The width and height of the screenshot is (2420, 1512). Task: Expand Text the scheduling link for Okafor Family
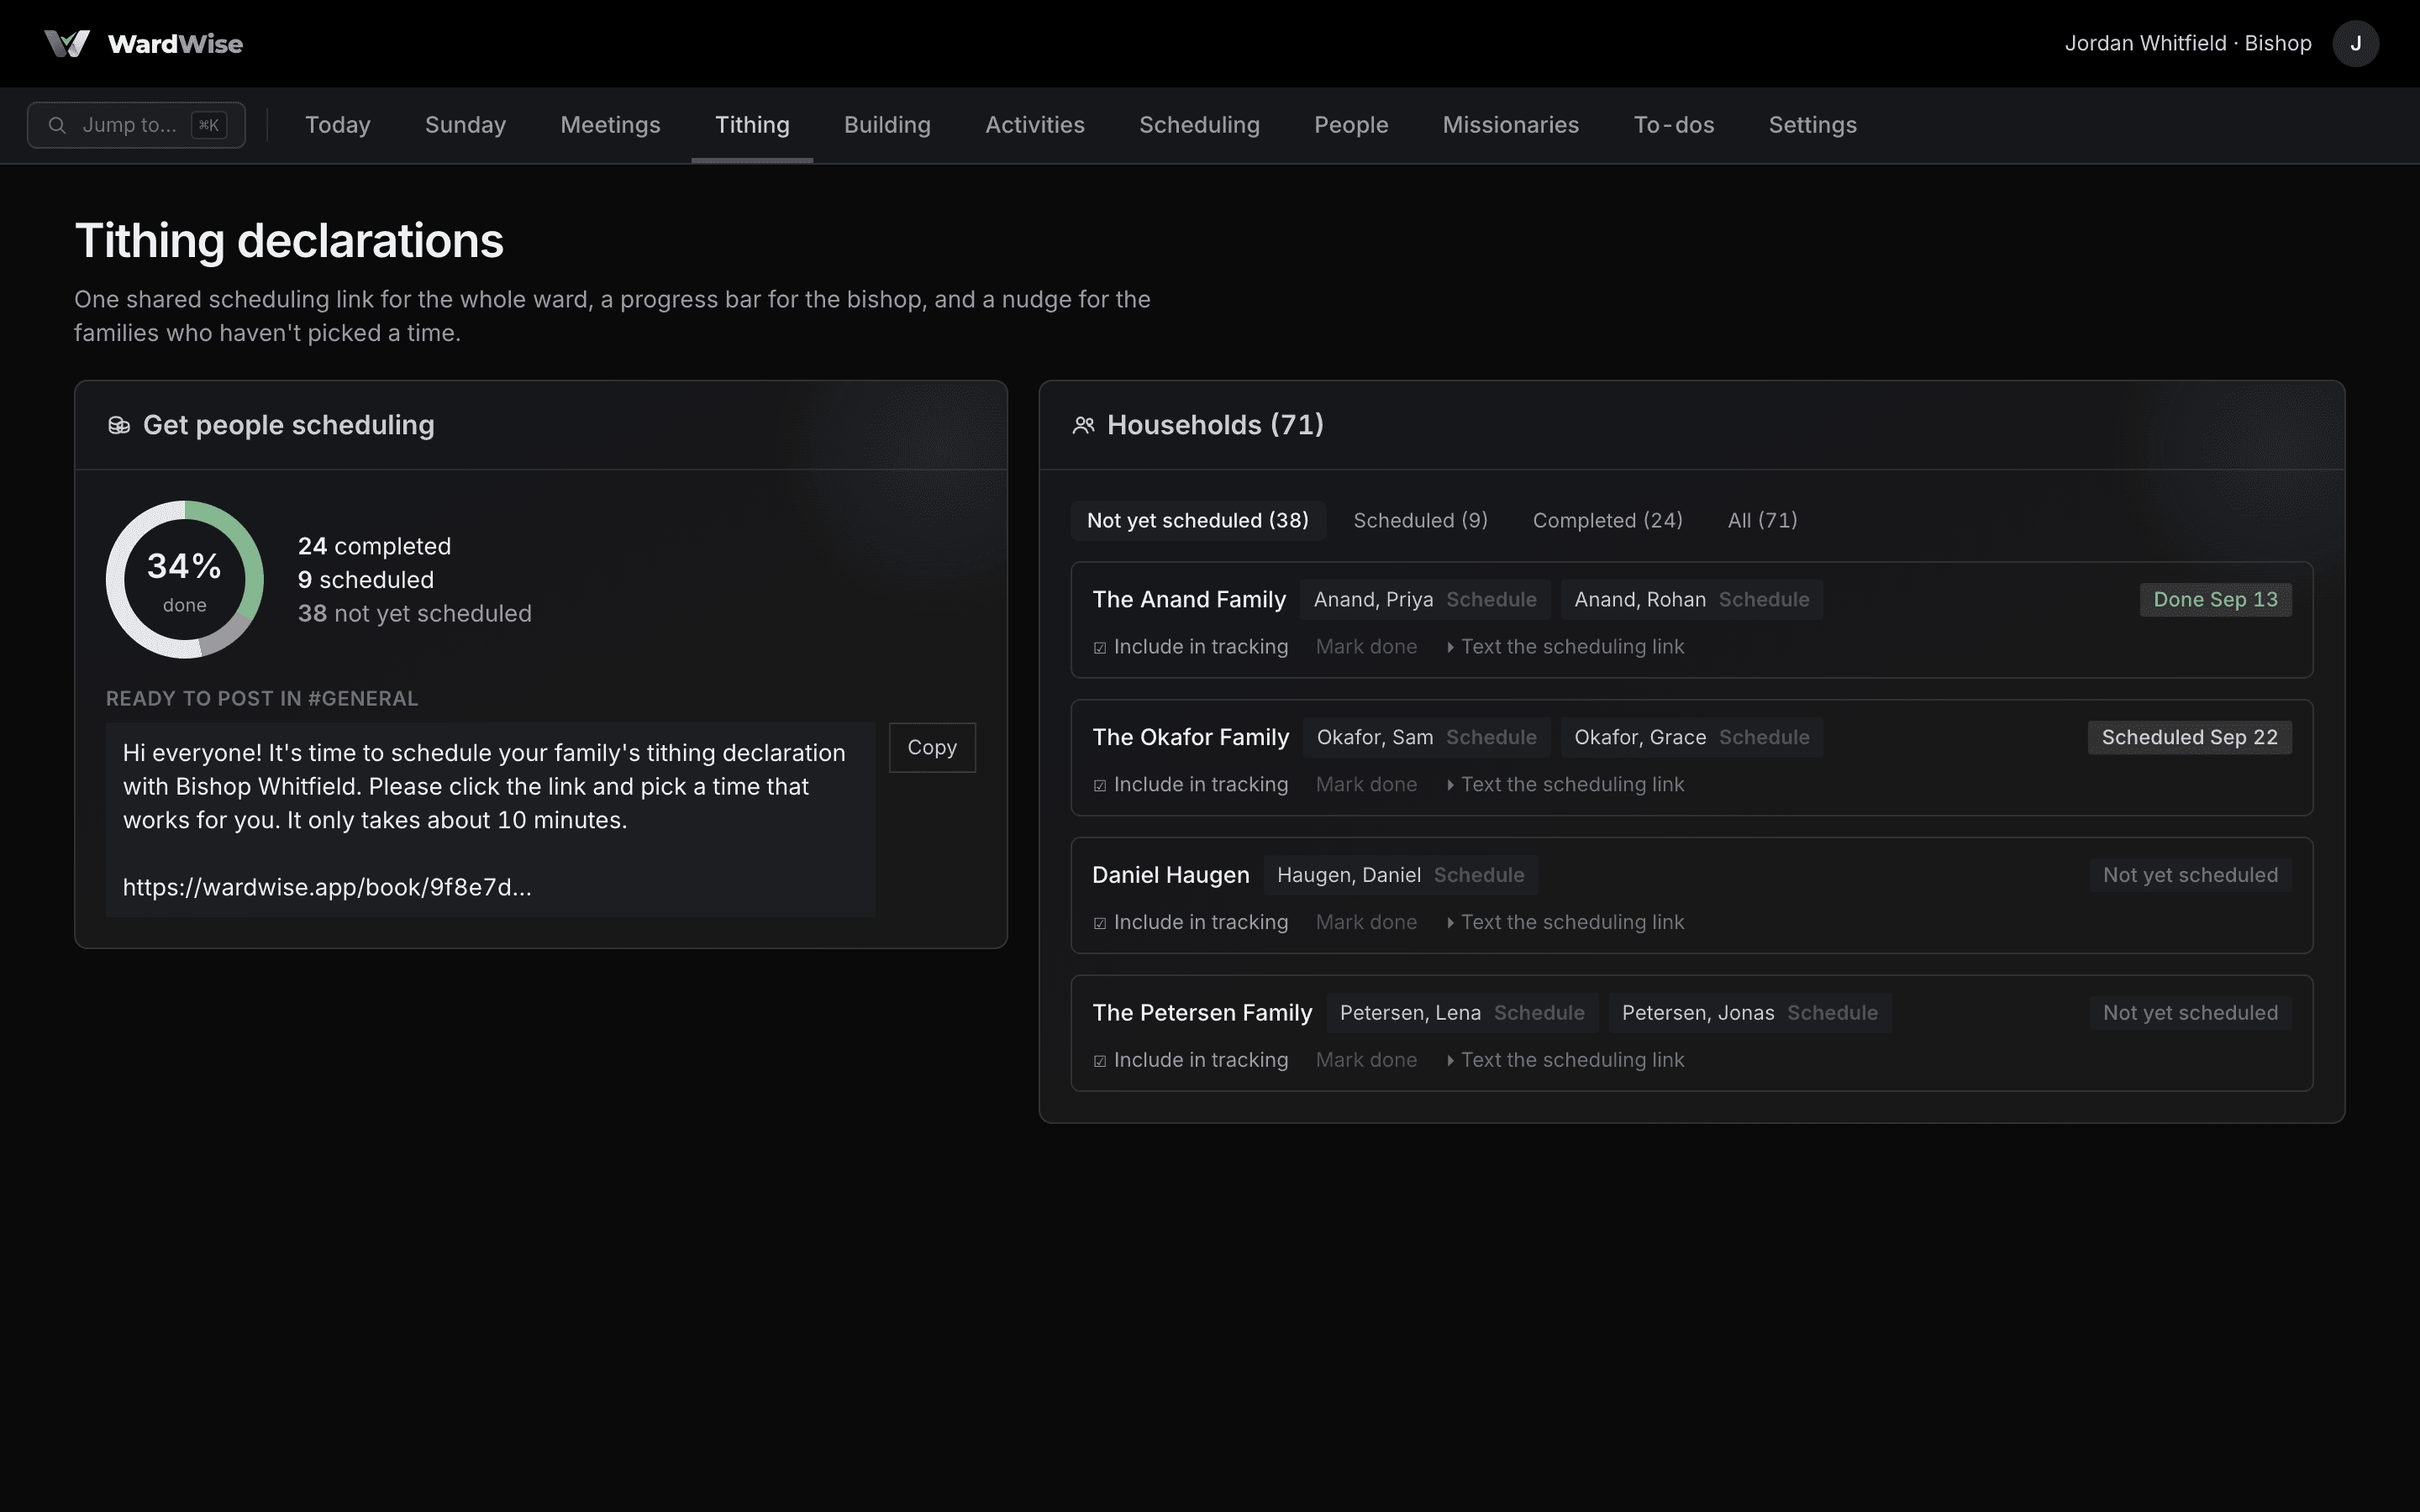(x=1565, y=785)
